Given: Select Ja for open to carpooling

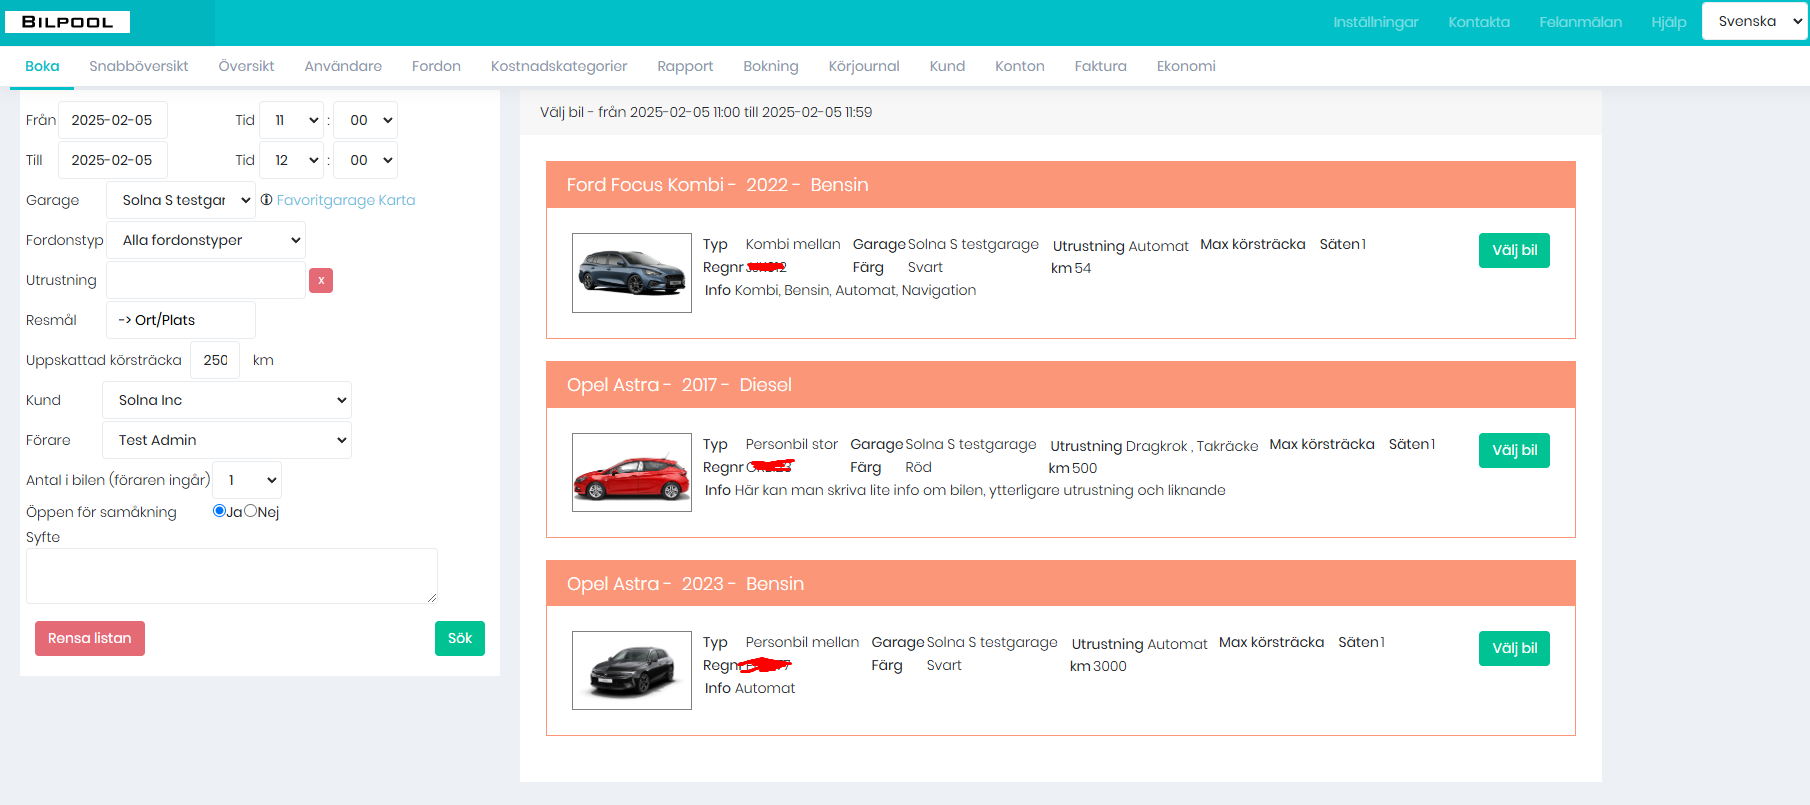Looking at the screenshot, I should [x=219, y=511].
